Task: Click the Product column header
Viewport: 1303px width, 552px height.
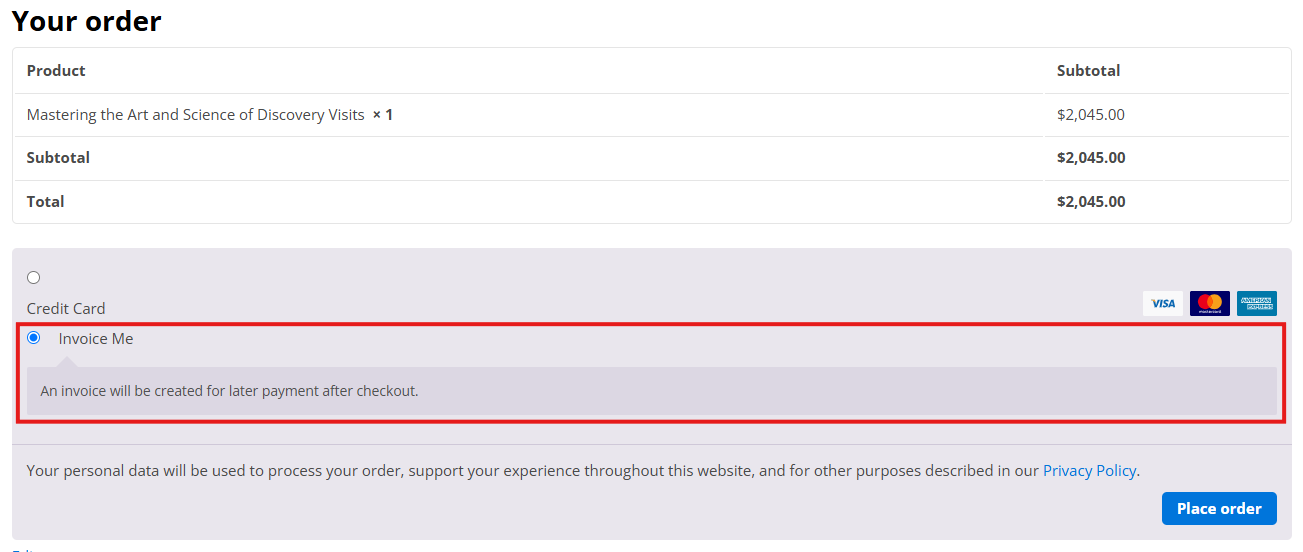Action: coord(56,71)
